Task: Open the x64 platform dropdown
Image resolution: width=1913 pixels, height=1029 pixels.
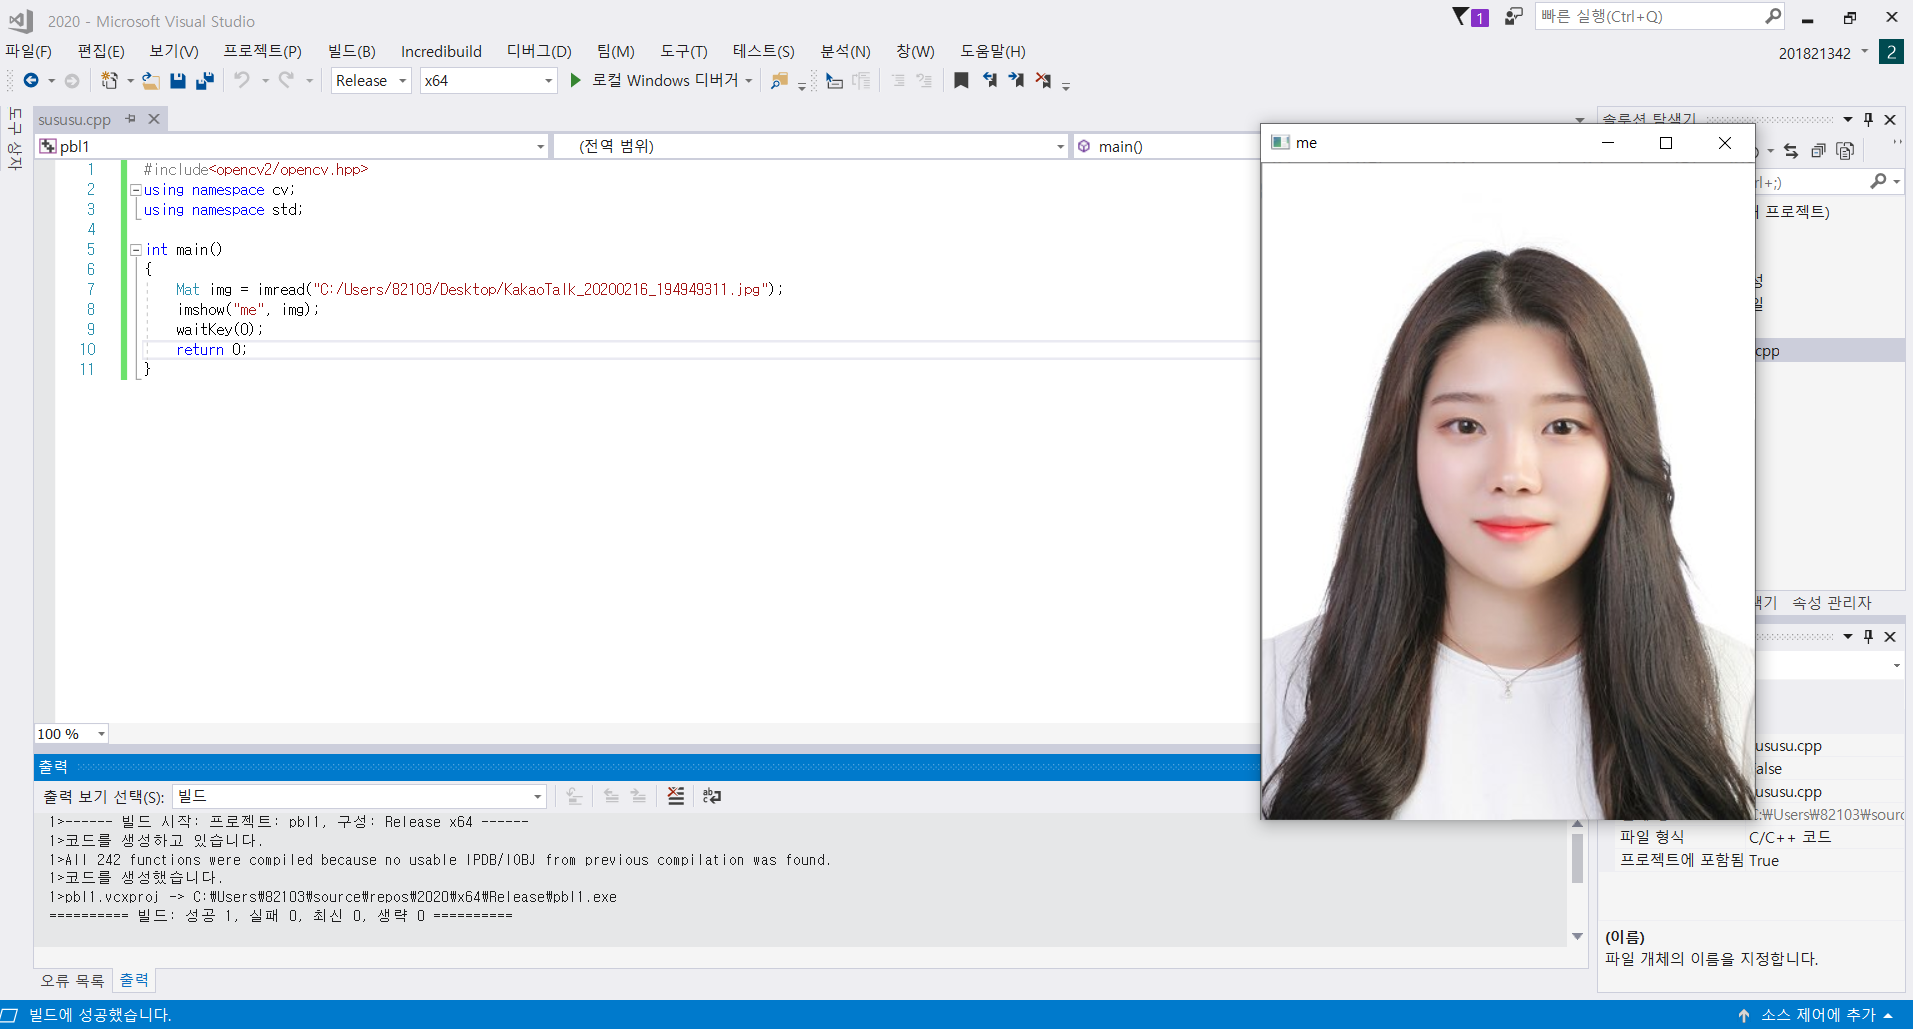Action: 488,80
